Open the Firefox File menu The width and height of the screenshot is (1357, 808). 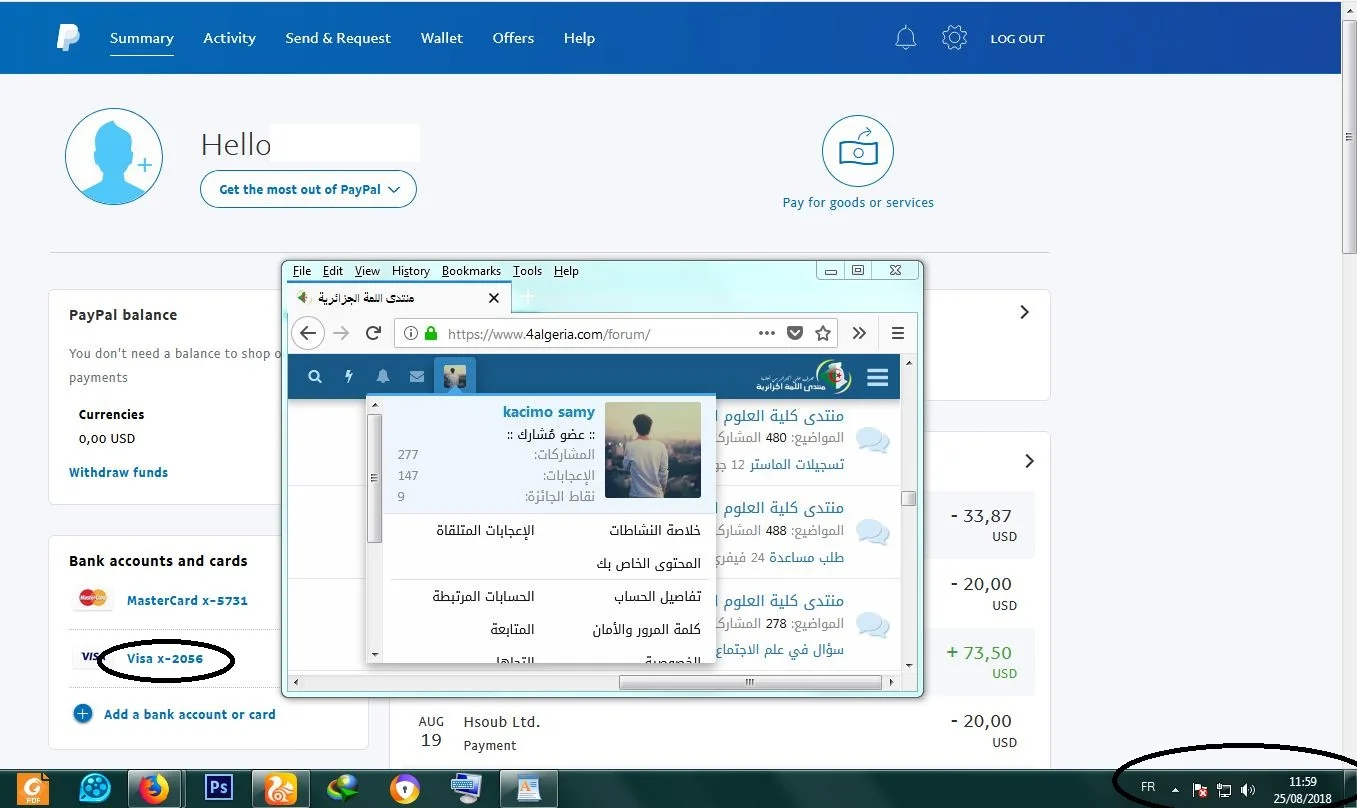coord(302,271)
